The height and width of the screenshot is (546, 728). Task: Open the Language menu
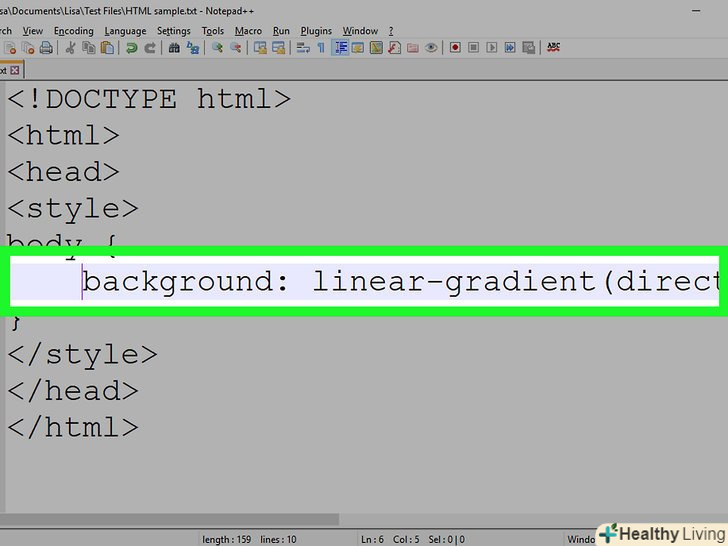coord(125,31)
